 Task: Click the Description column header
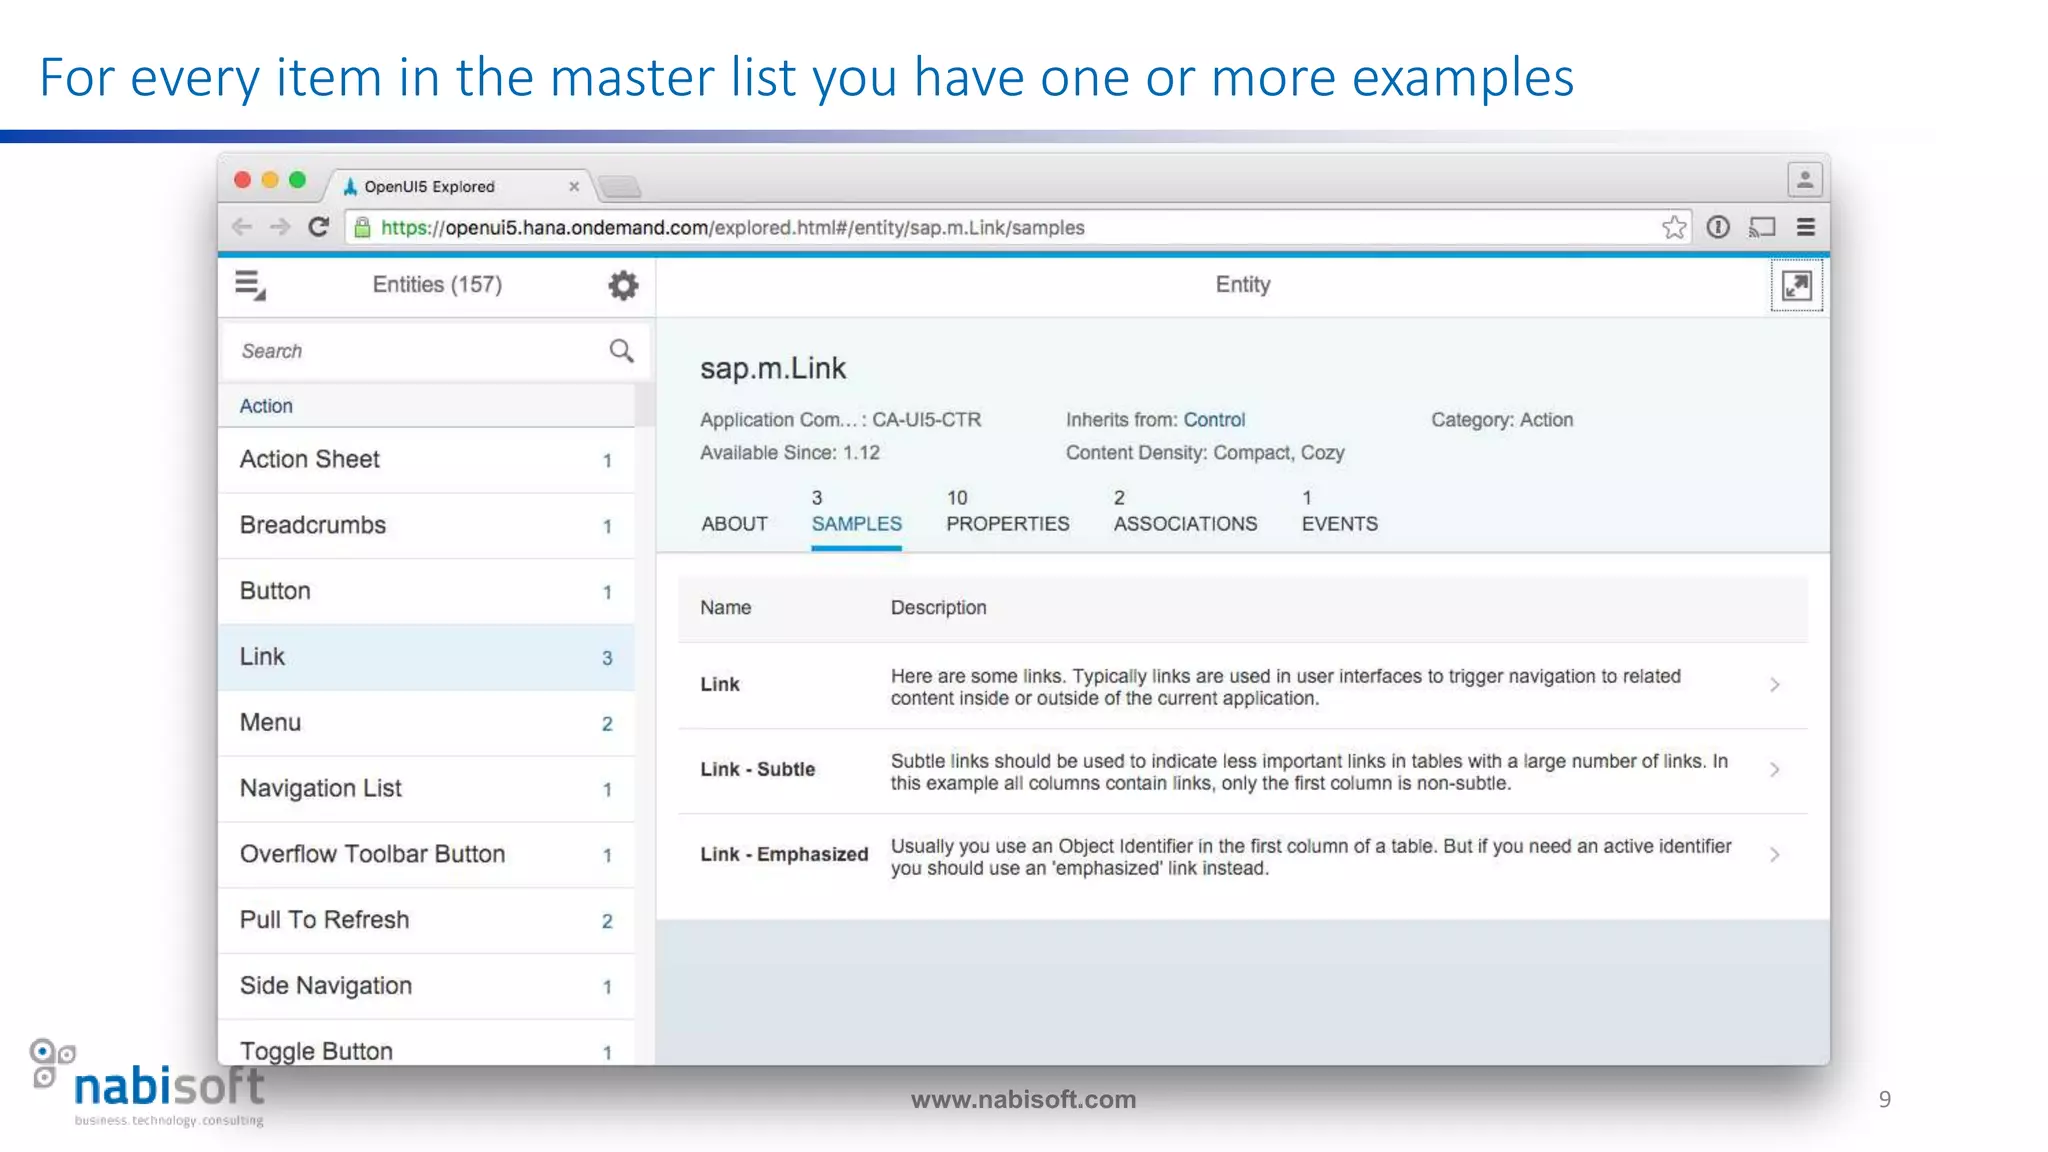pos(939,608)
